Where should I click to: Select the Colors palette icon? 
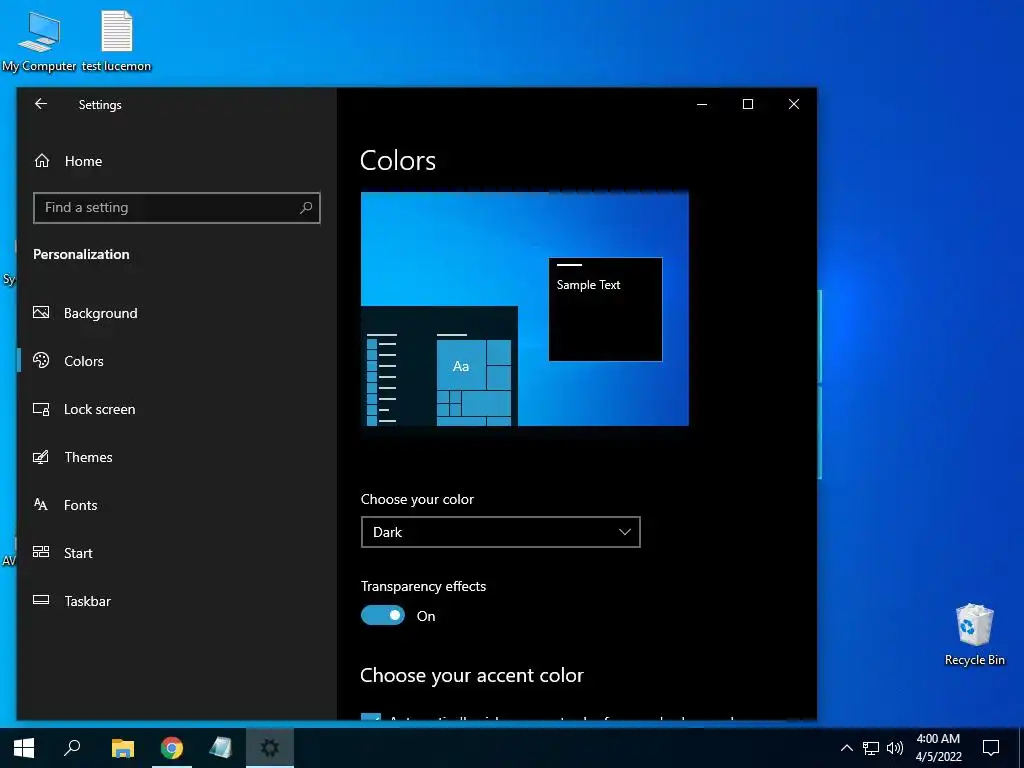pyautogui.click(x=41, y=360)
